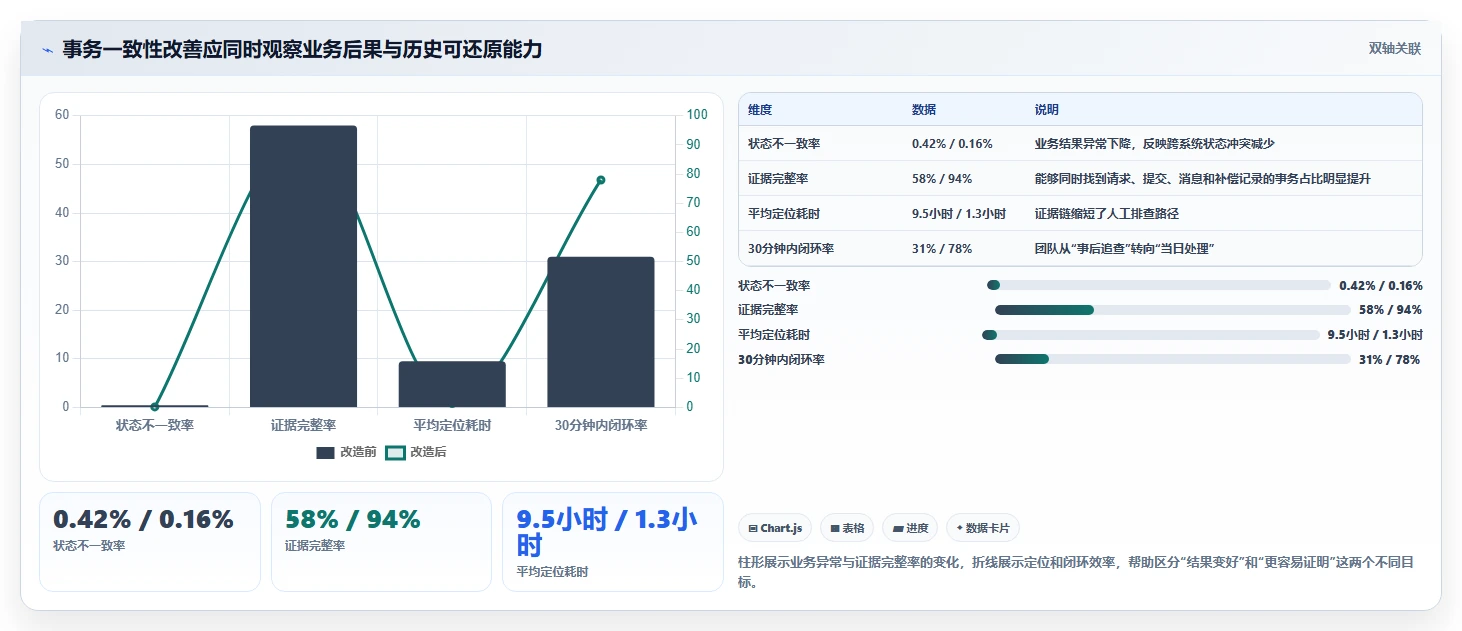The image size is (1462, 631).
Task: Click the 数据卡片 tag chip
Action: (x=983, y=528)
